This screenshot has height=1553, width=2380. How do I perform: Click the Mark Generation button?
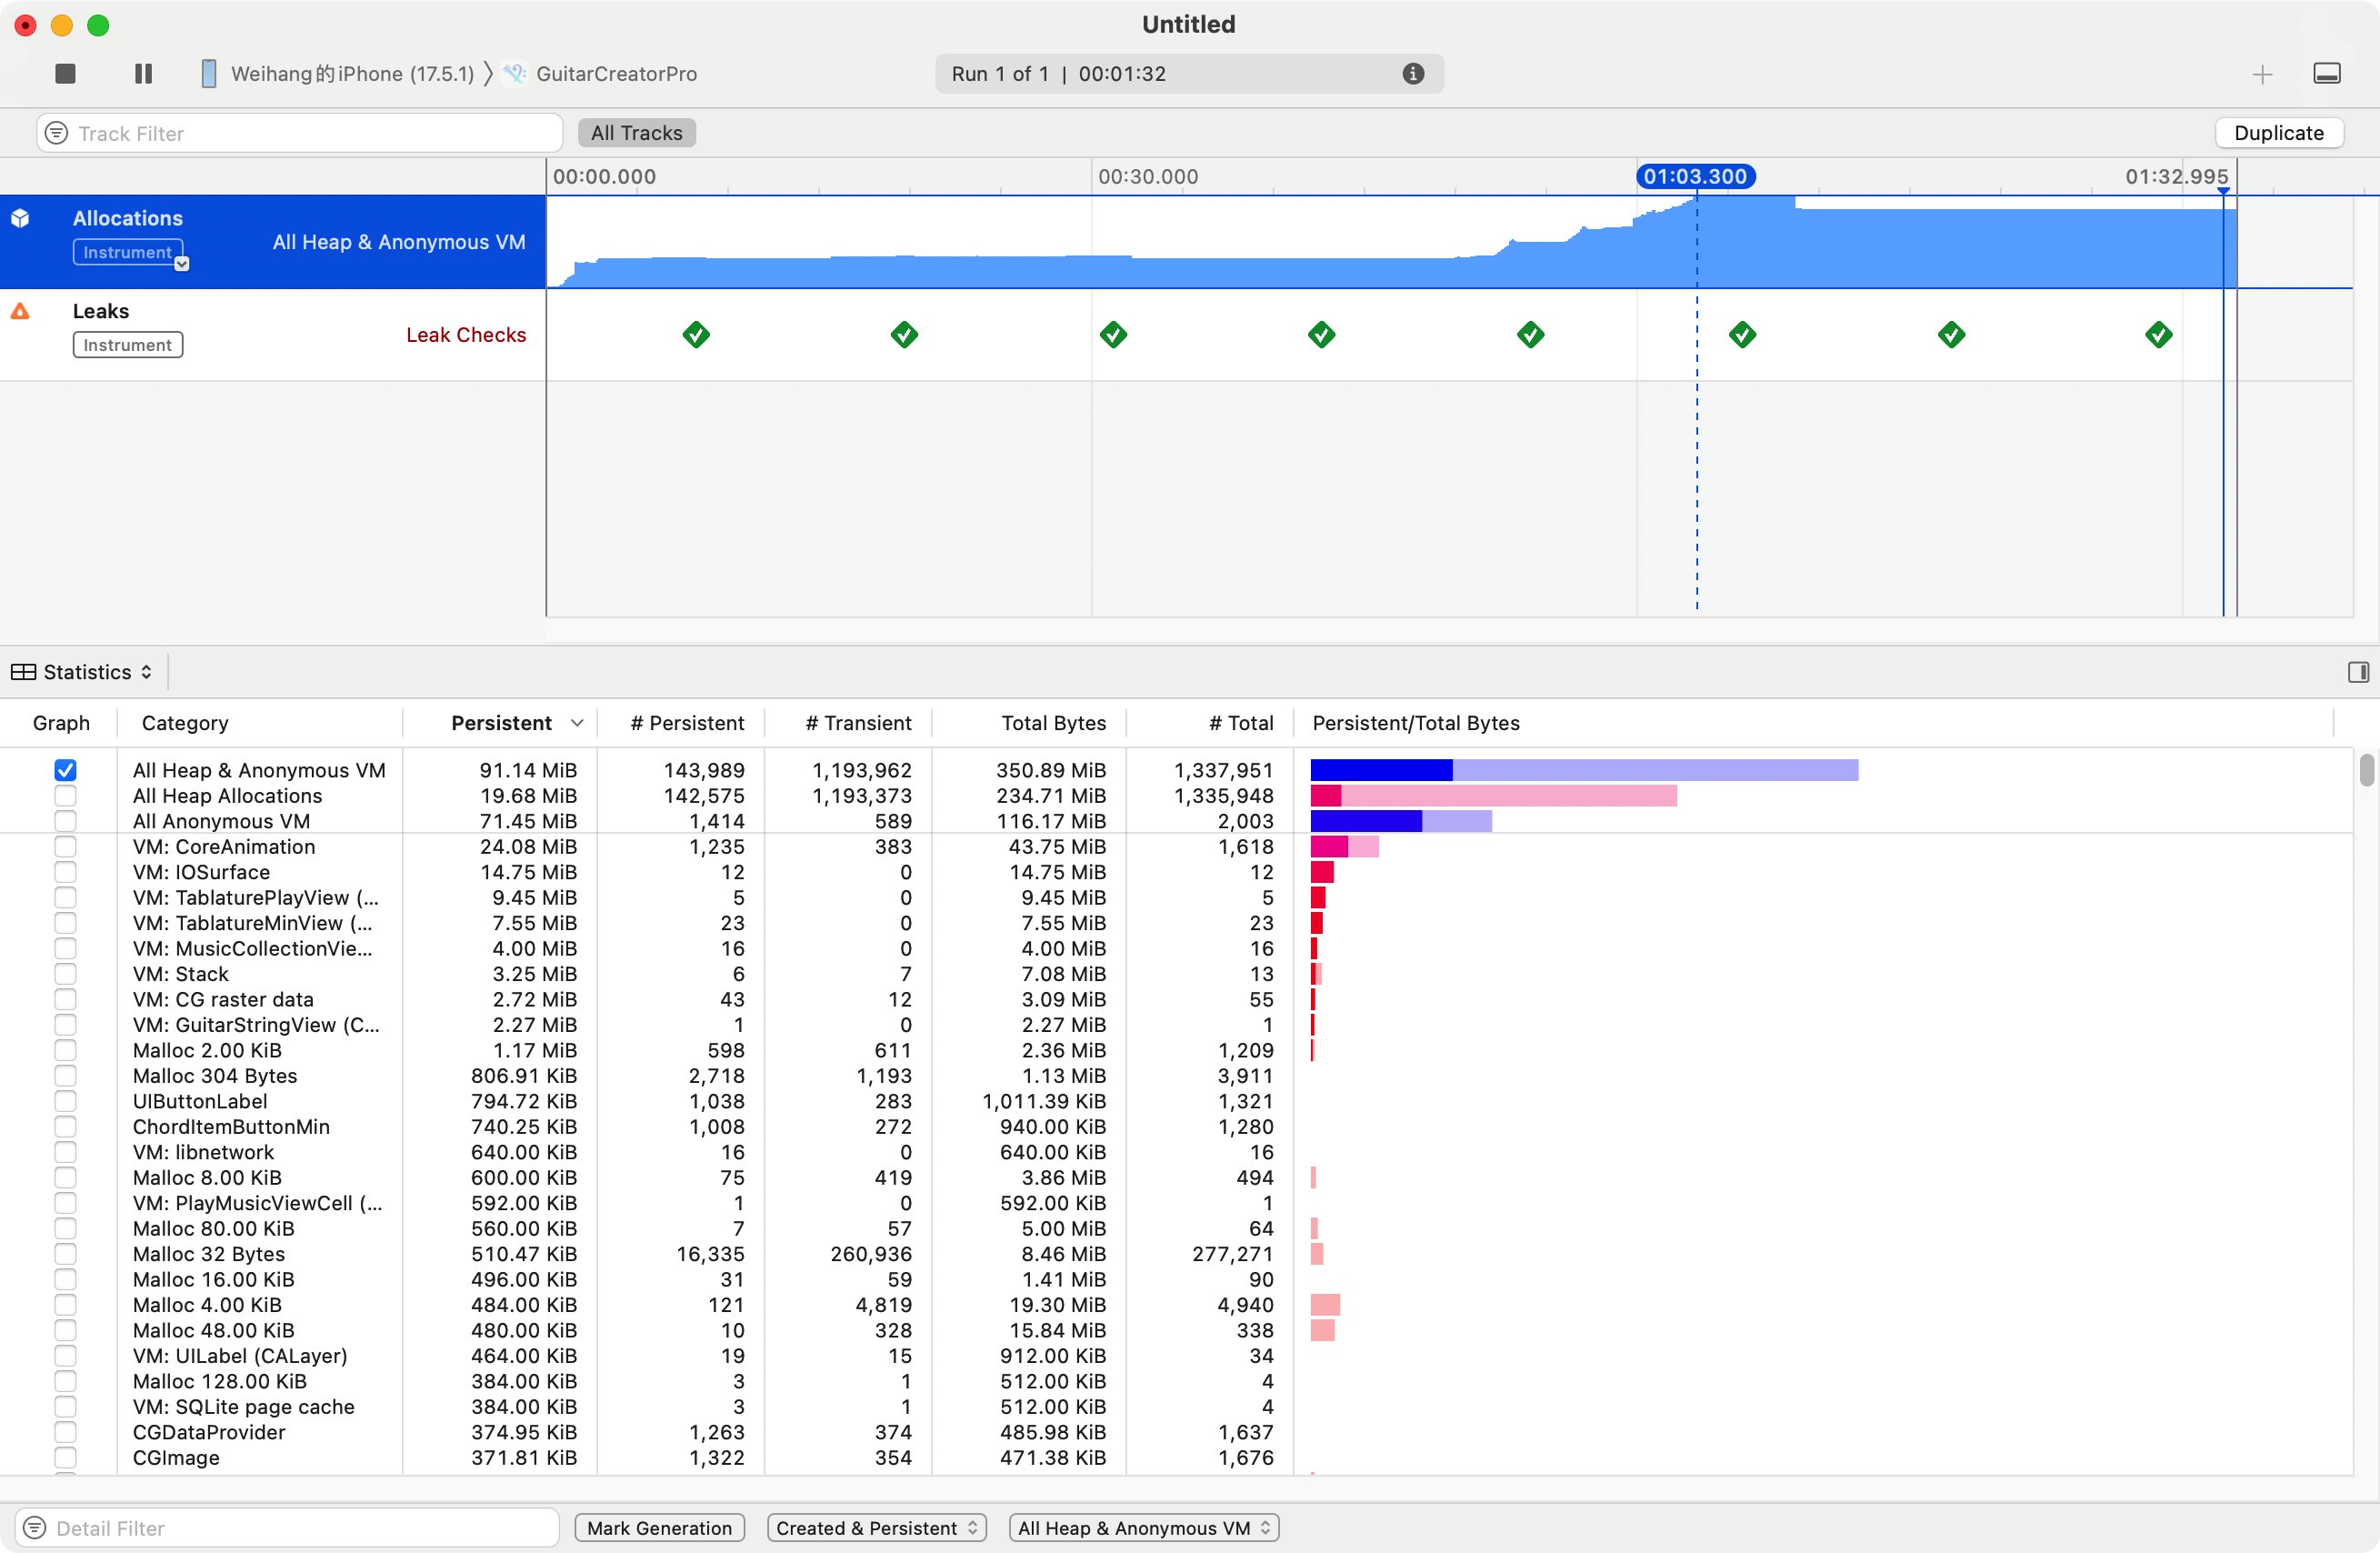coord(659,1527)
